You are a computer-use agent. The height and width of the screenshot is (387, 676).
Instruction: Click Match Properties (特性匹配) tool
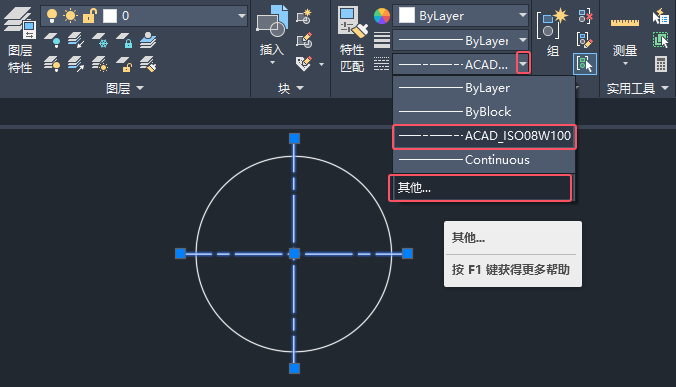point(352,40)
